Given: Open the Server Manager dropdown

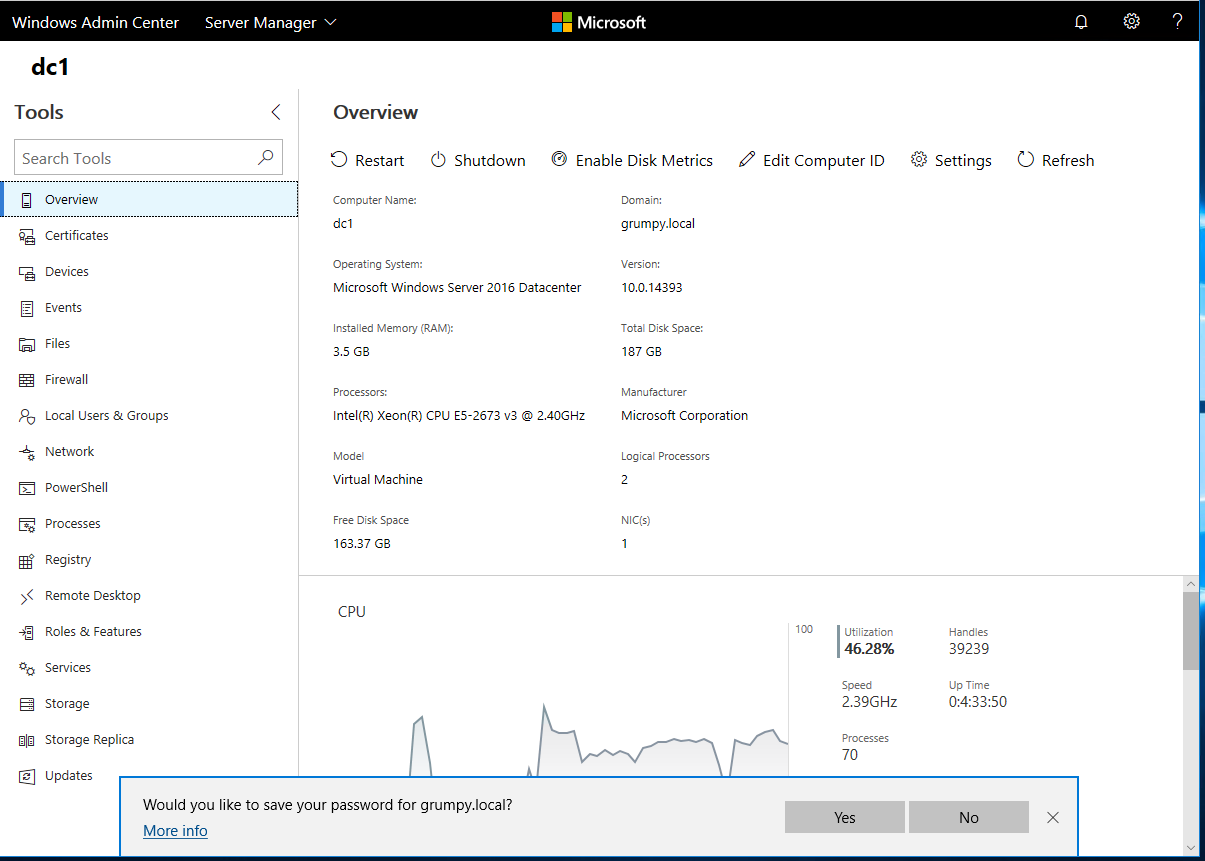Looking at the screenshot, I should click(271, 22).
